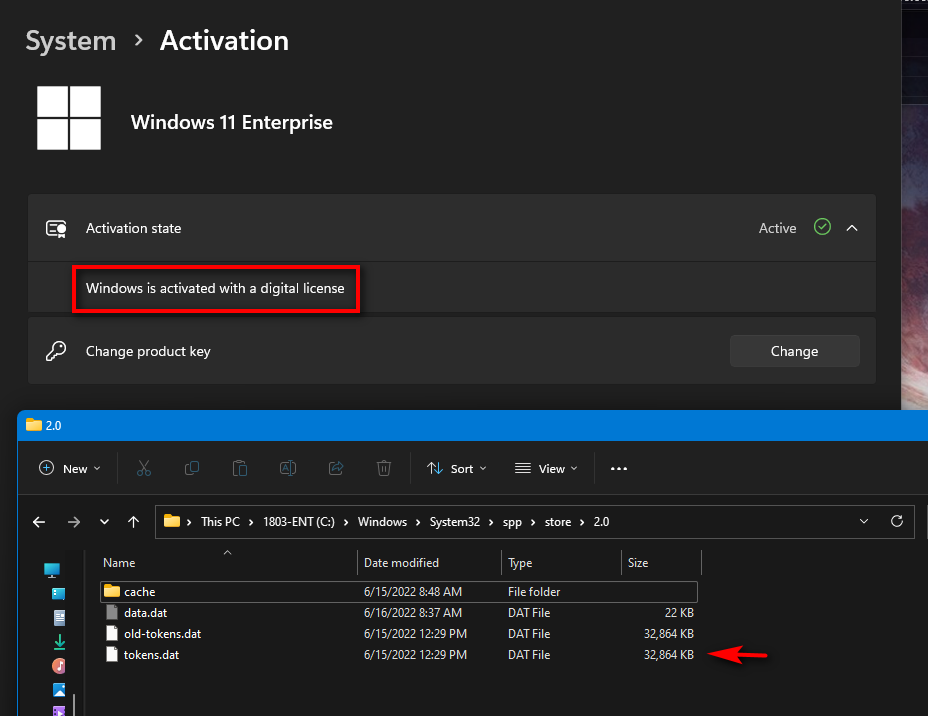The height and width of the screenshot is (716, 928).
Task: Click the Delete trash icon in Explorer toolbar
Action: [x=384, y=469]
